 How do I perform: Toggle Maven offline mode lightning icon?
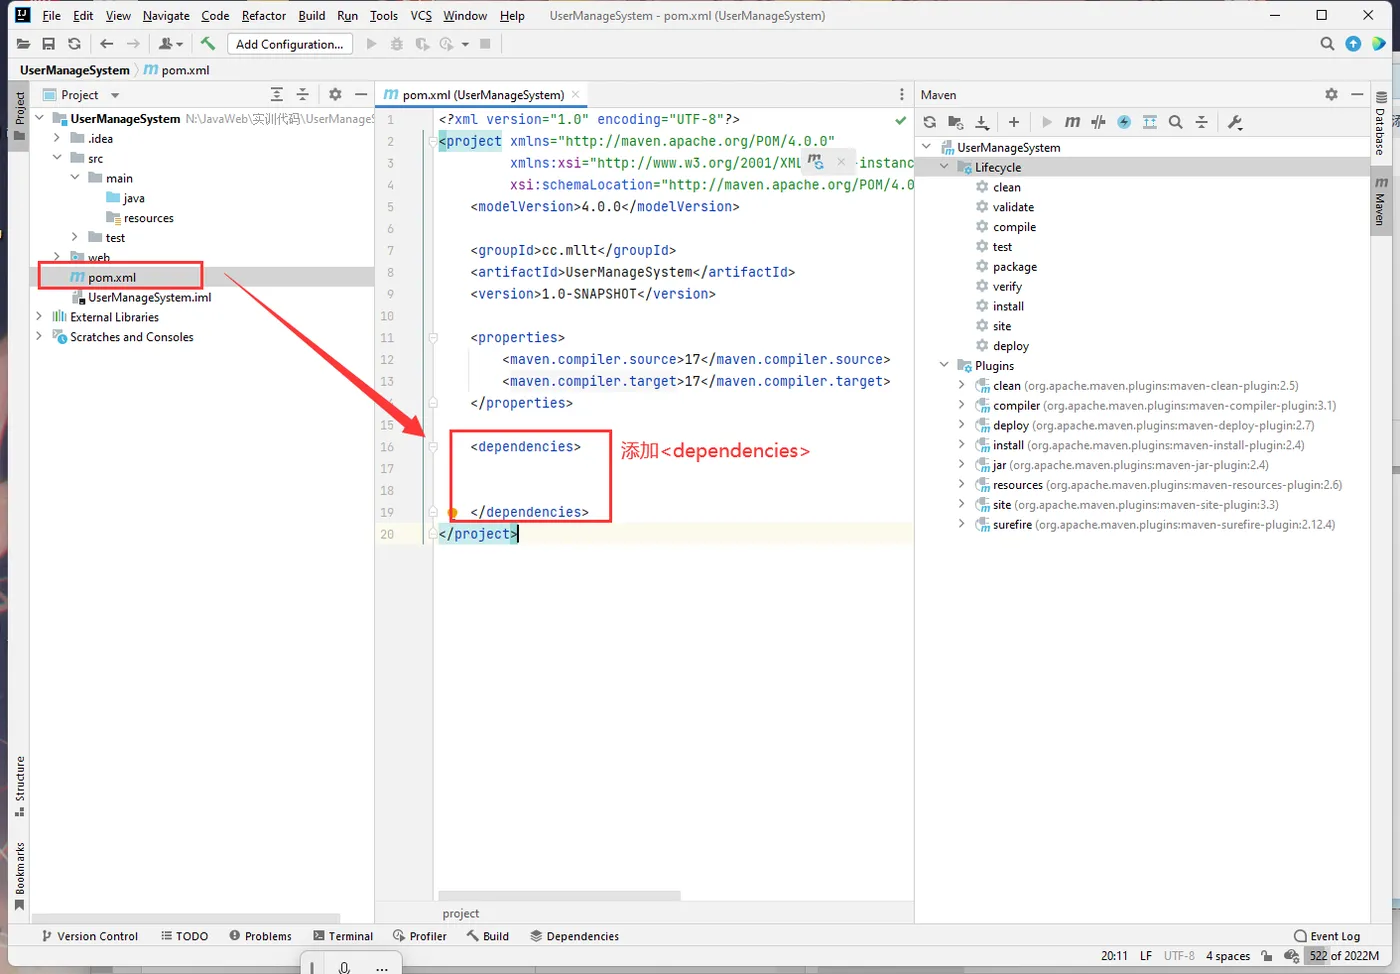point(1124,122)
